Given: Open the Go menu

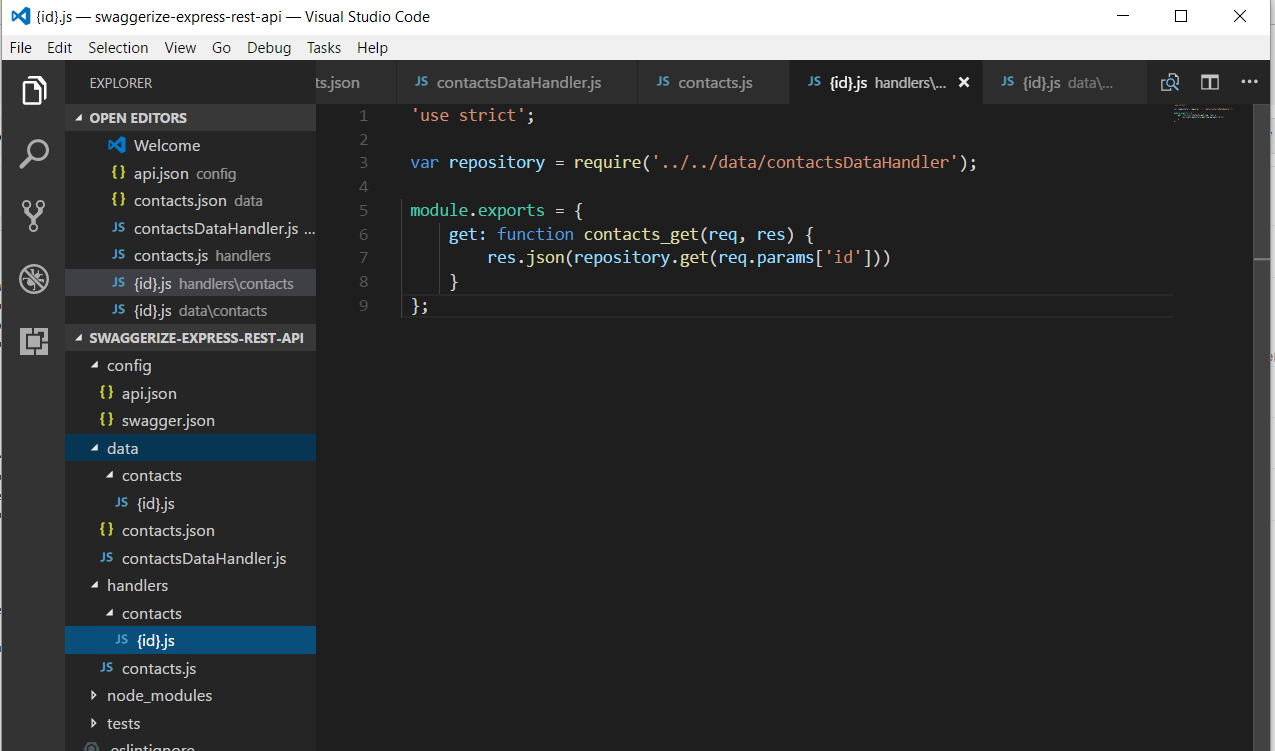Looking at the screenshot, I should tap(221, 47).
